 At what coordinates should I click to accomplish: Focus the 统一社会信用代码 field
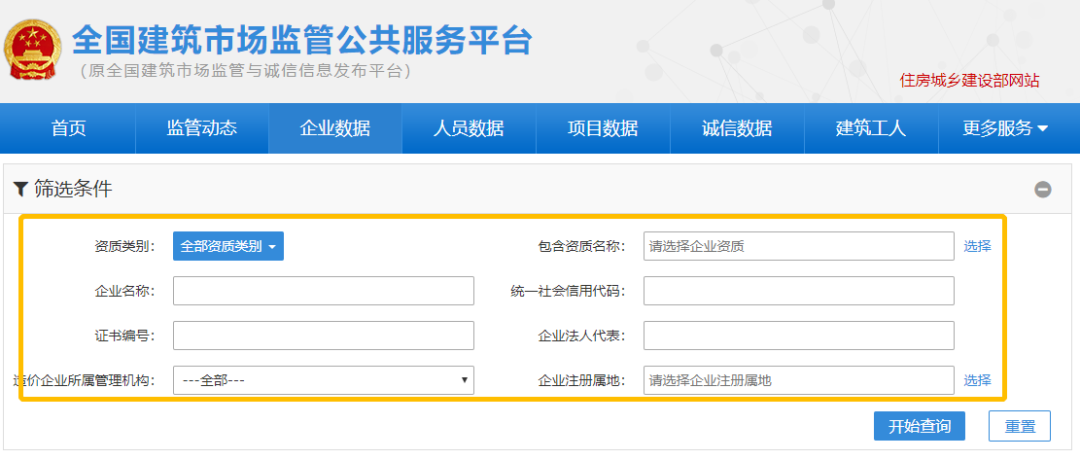pyautogui.click(x=799, y=291)
